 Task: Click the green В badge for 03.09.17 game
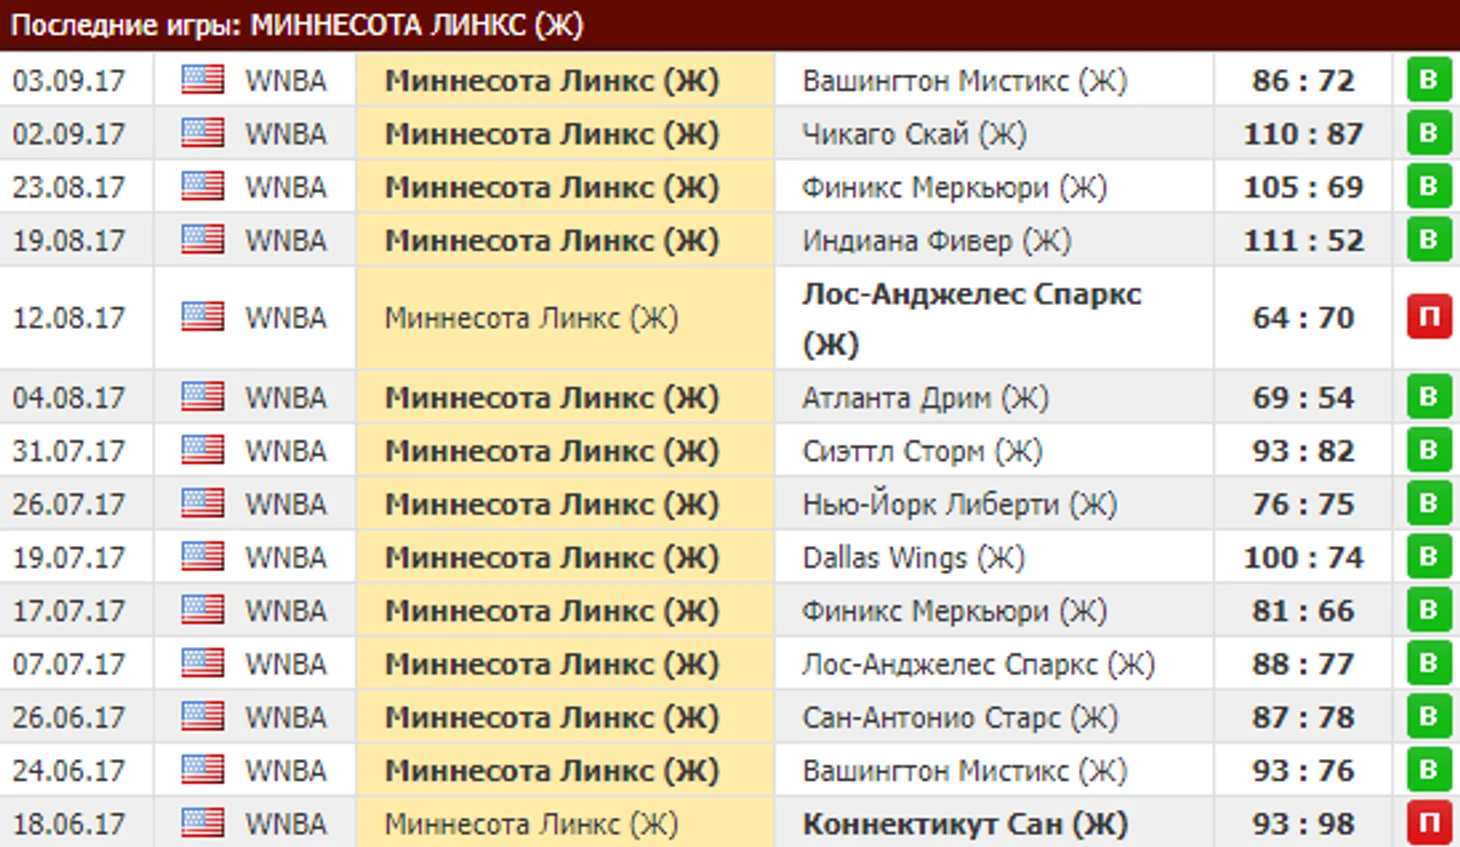[1429, 80]
